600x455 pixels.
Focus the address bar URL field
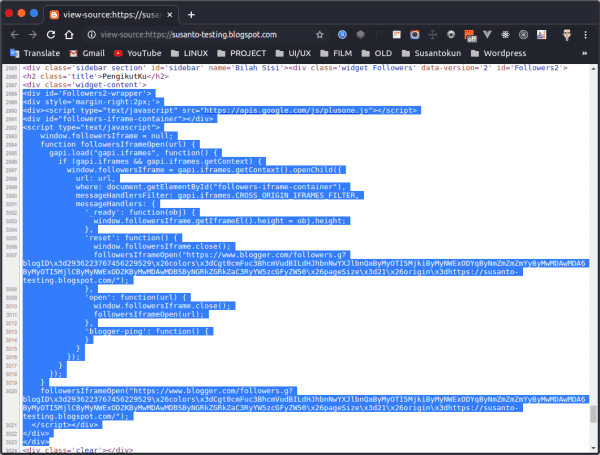tap(205, 35)
